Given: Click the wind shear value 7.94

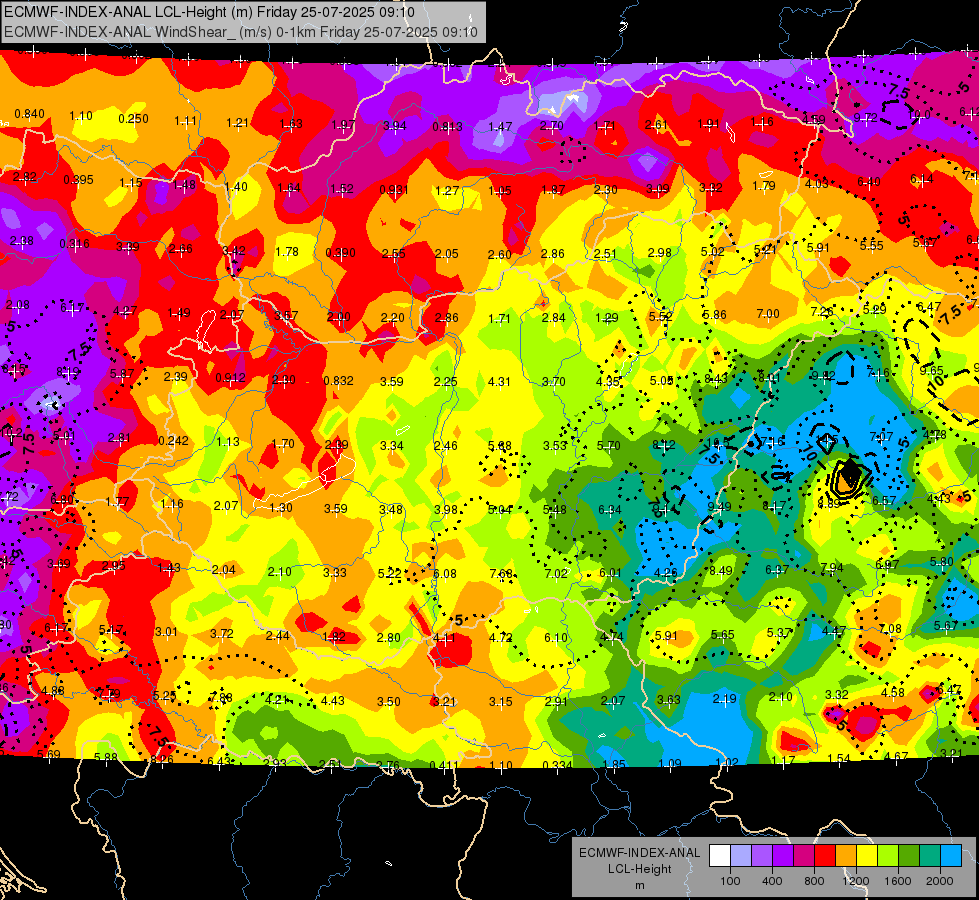Looking at the screenshot, I should [x=832, y=568].
